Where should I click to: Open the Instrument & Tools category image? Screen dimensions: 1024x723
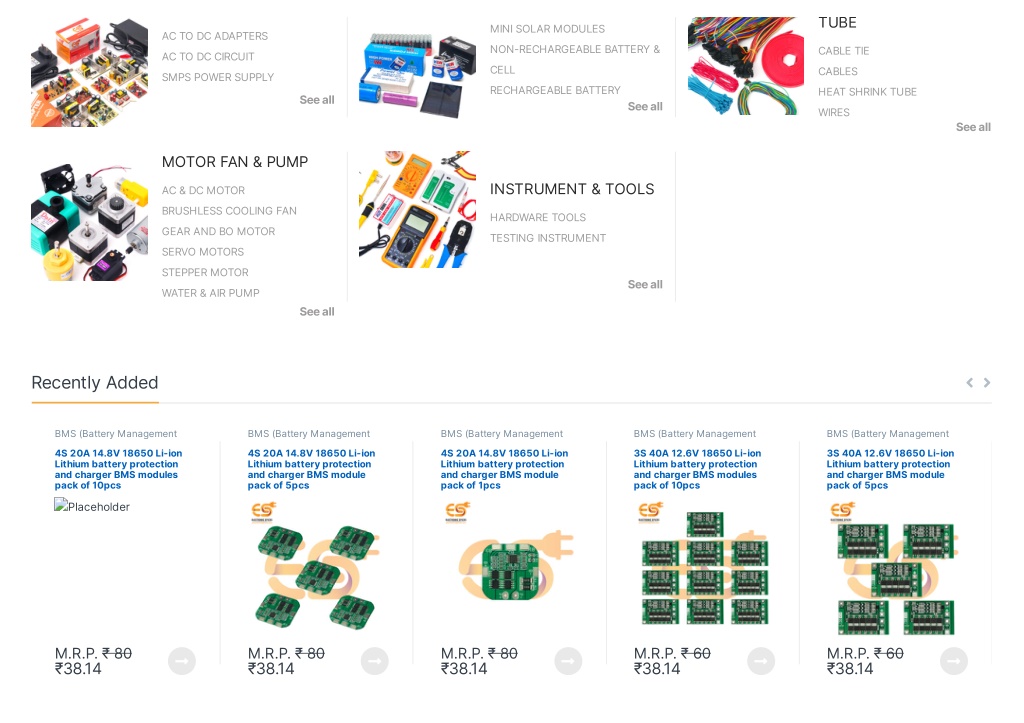click(417, 210)
